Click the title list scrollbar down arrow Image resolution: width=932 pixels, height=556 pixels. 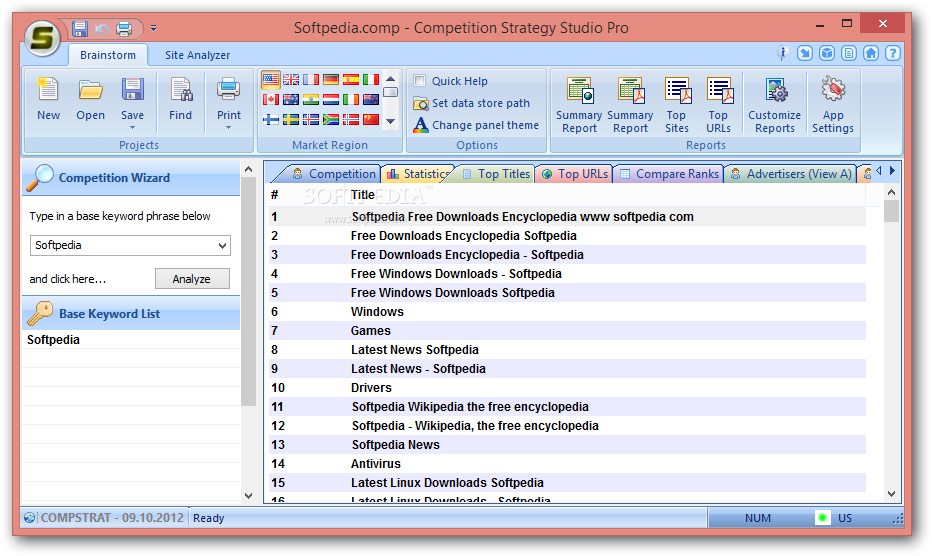coord(891,494)
